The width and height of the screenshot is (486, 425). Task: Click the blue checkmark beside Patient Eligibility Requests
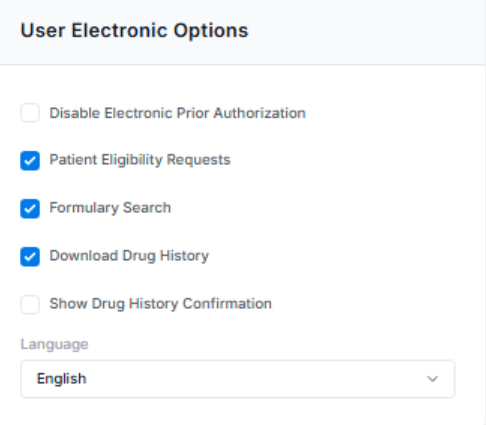30,161
